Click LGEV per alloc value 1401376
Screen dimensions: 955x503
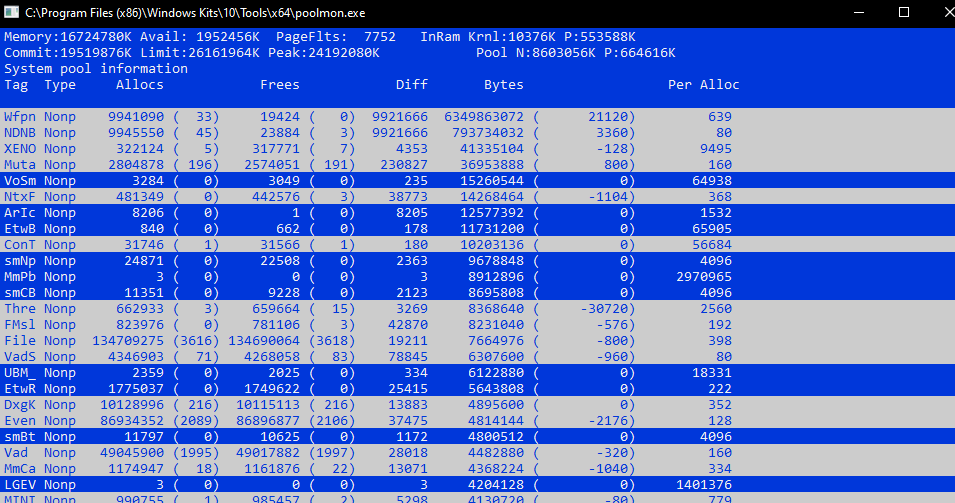pos(703,484)
